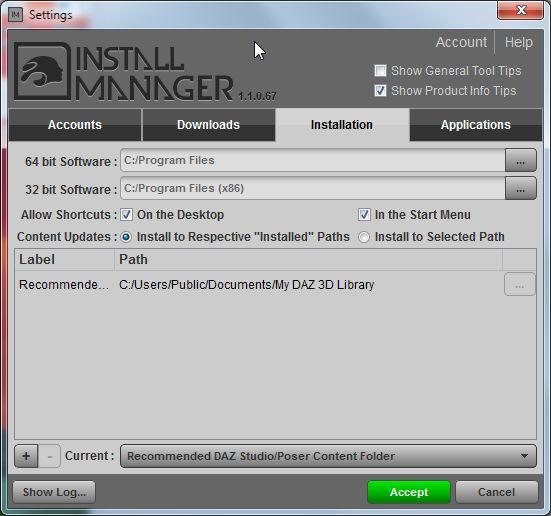
Task: Open the Current content folder dropdown
Action: pyautogui.click(x=328, y=456)
